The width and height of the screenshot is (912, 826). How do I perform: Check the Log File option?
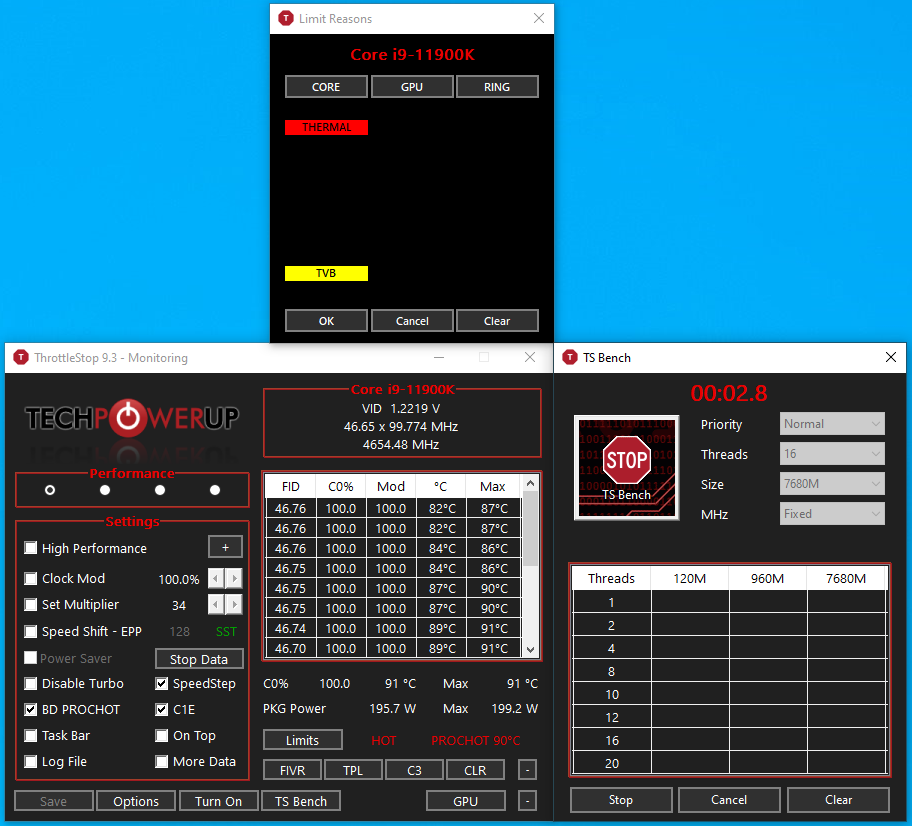click(31, 761)
